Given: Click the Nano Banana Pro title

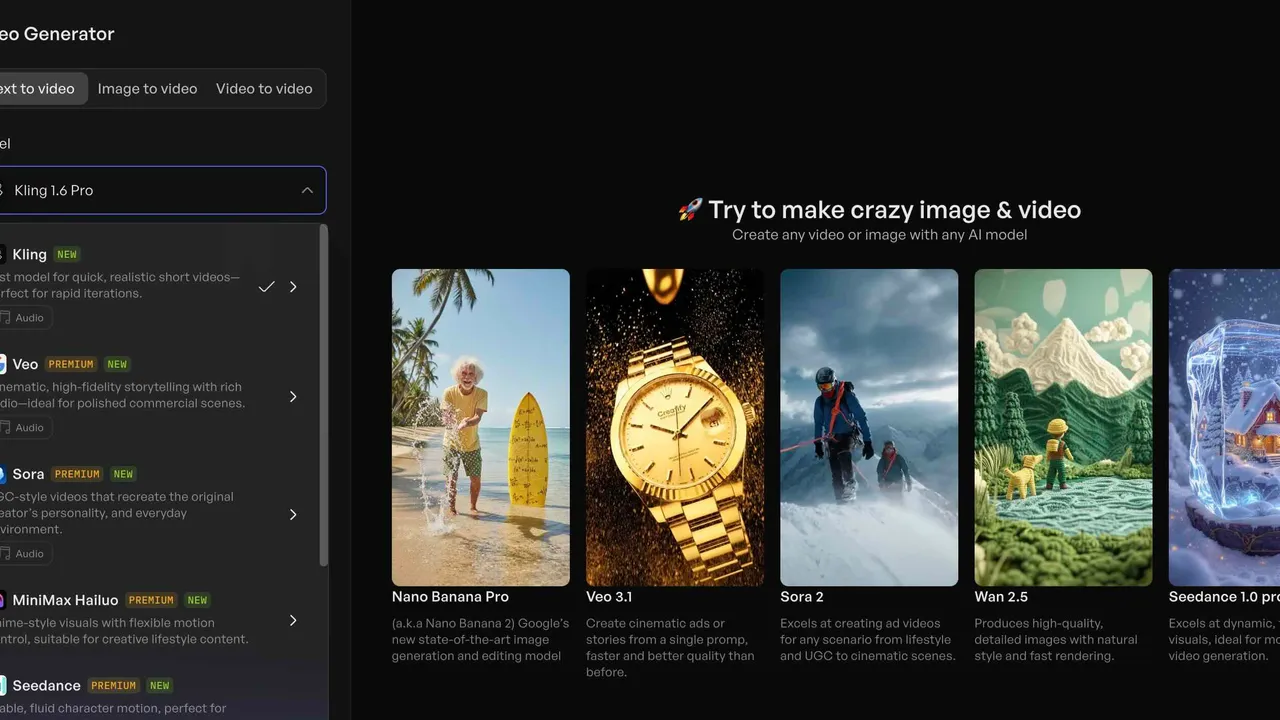Looking at the screenshot, I should [x=450, y=597].
